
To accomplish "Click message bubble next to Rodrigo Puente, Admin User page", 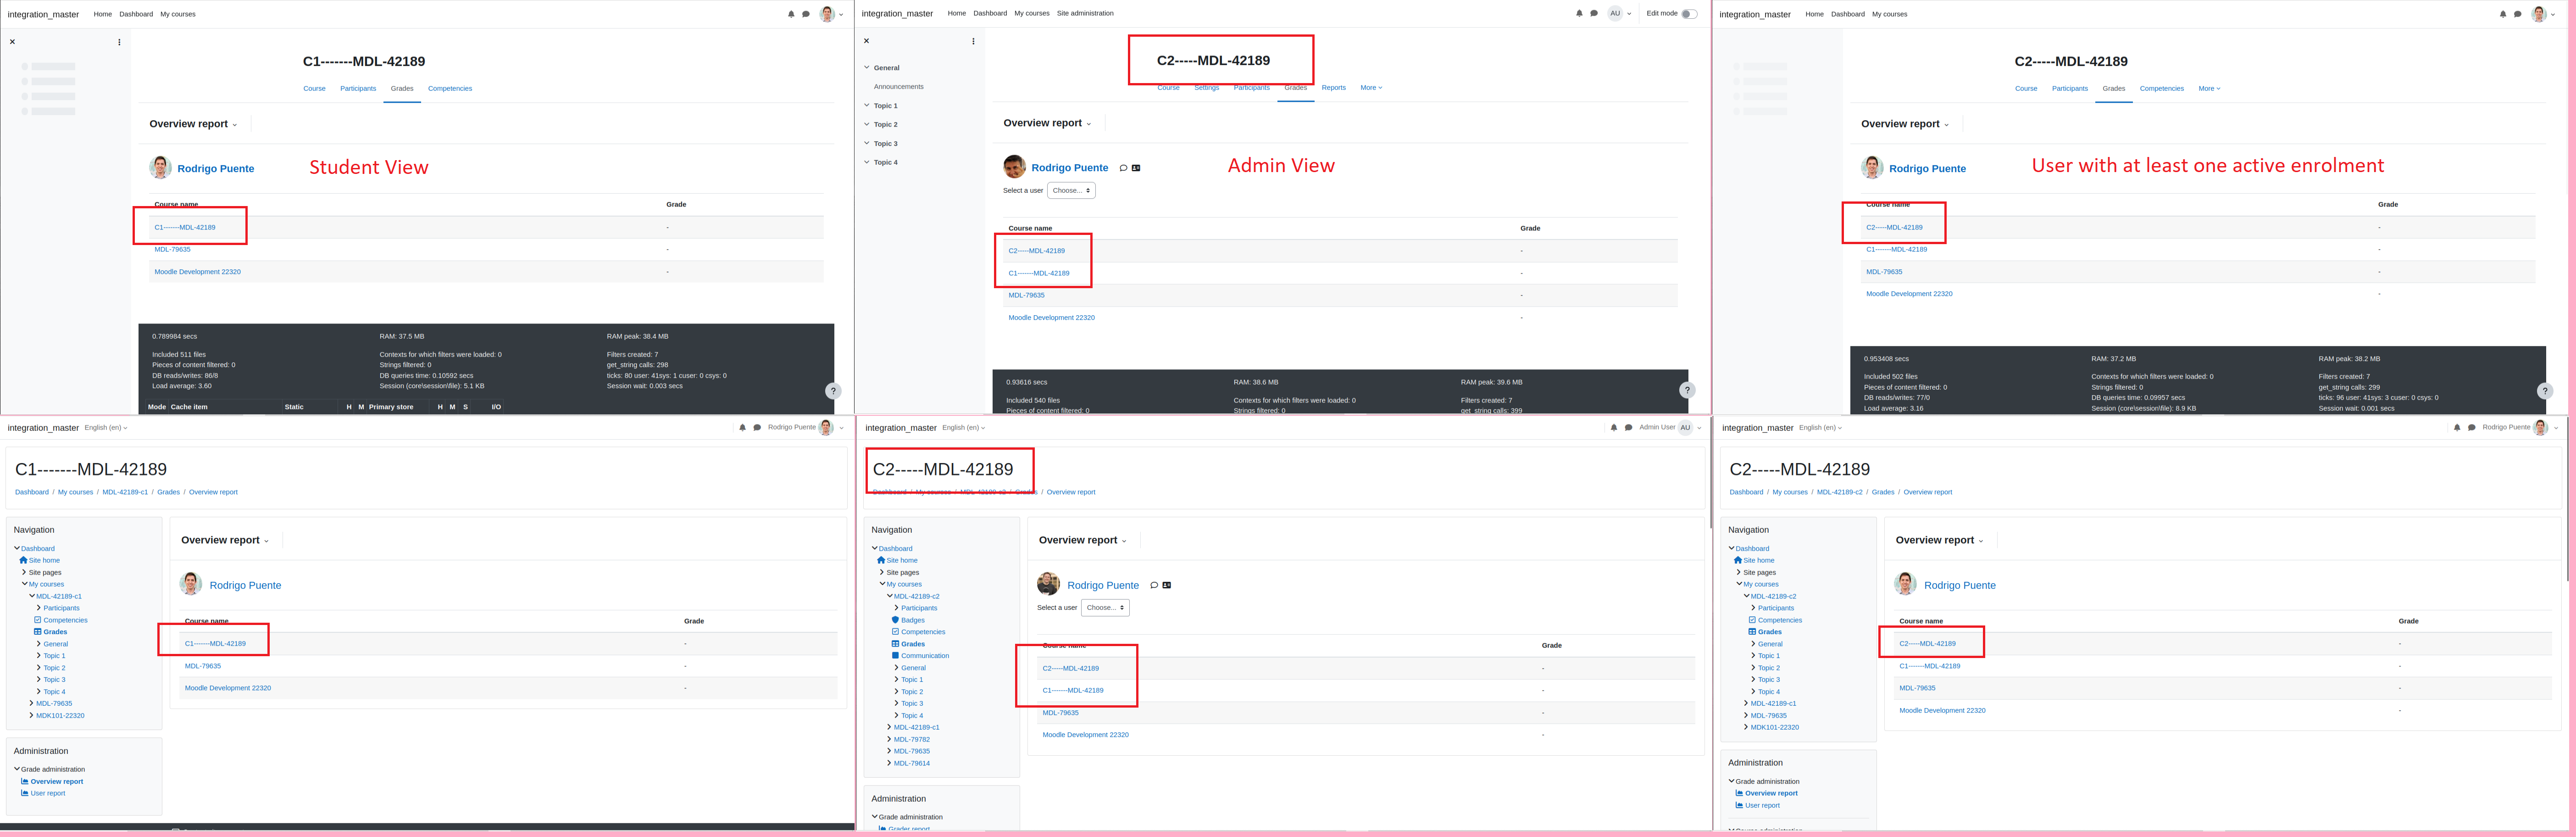I will point(1154,585).
